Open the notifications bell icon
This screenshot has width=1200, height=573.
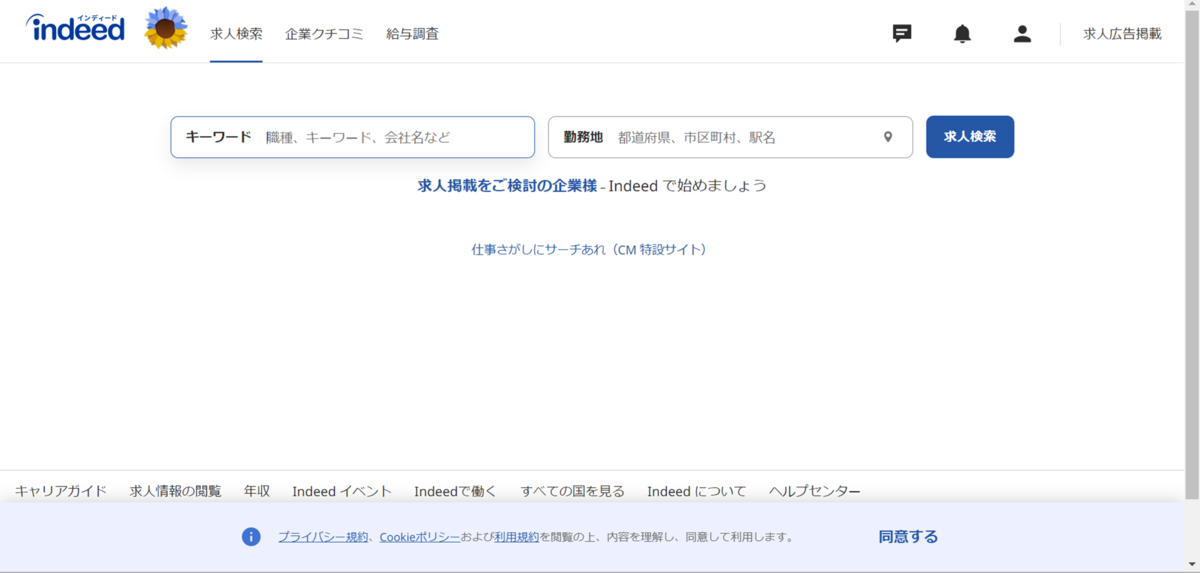click(x=962, y=34)
